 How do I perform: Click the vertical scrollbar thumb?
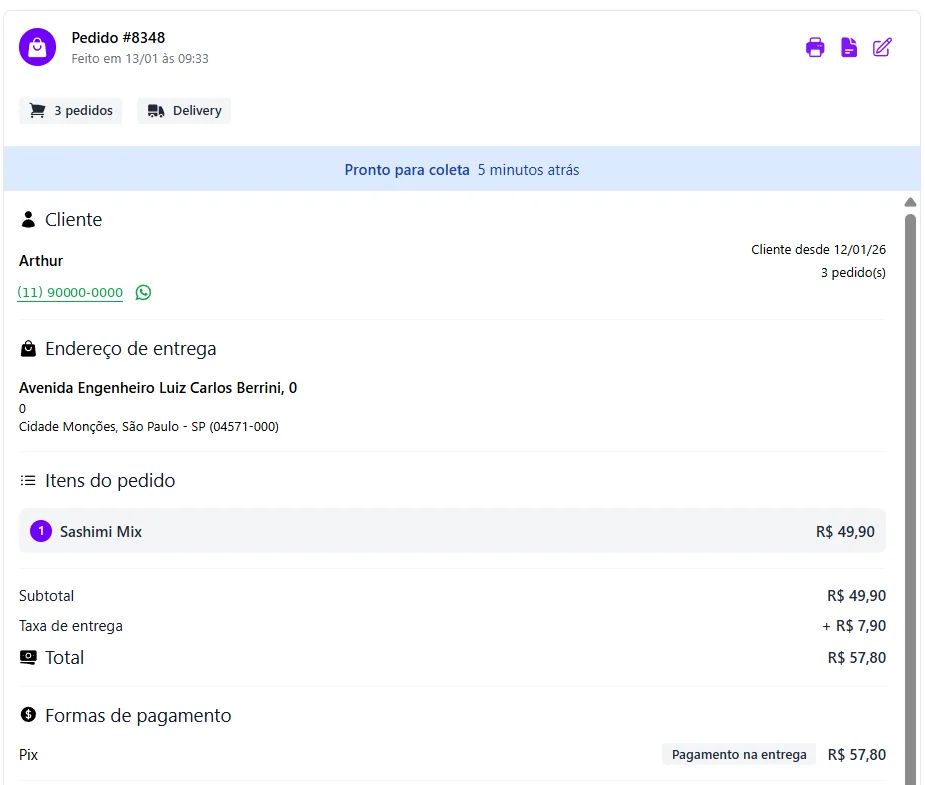tap(910, 499)
